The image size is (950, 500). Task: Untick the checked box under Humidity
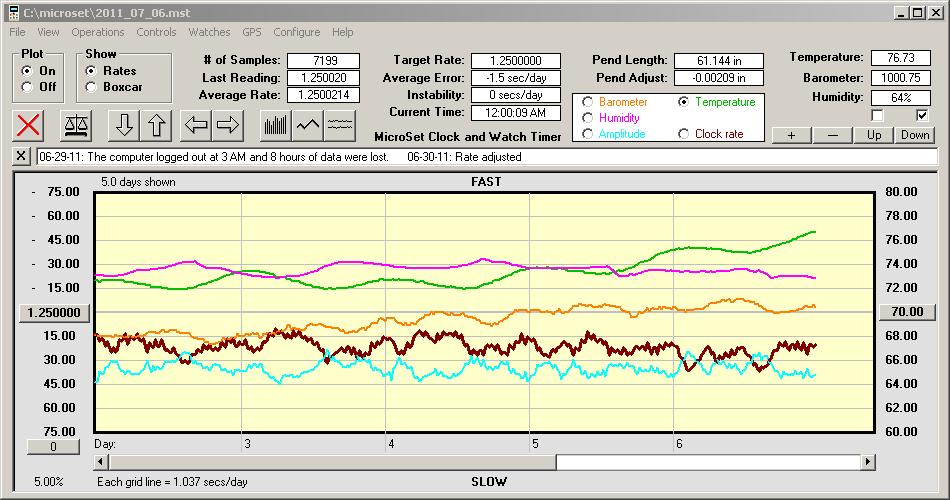click(x=922, y=115)
